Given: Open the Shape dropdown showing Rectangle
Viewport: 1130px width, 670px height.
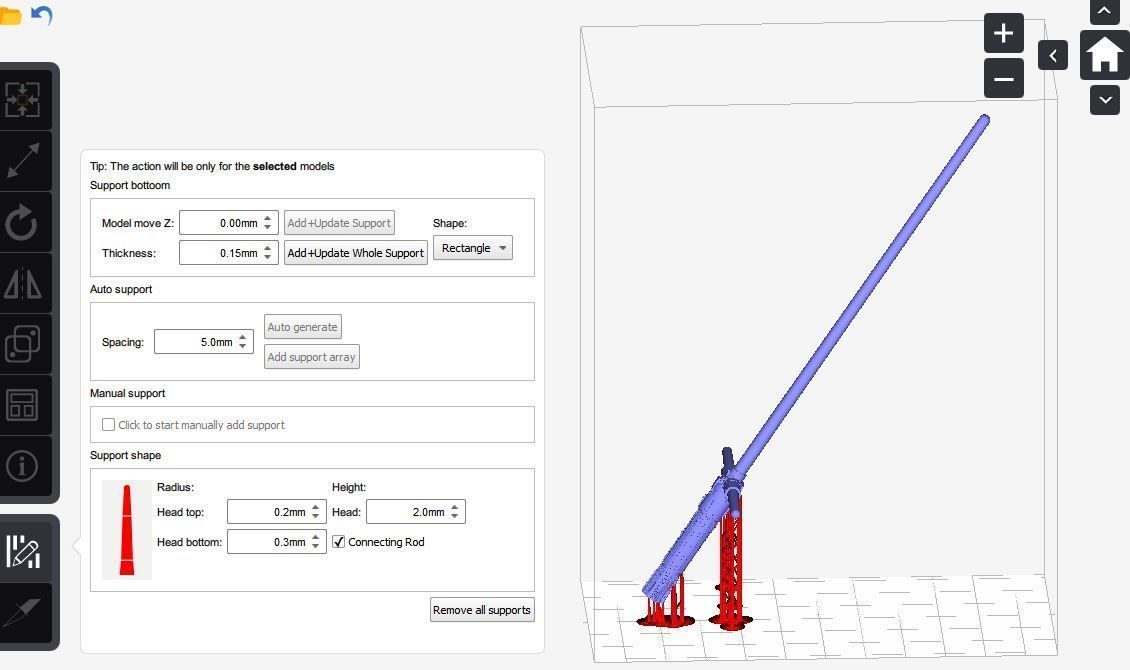Looking at the screenshot, I should point(472,248).
